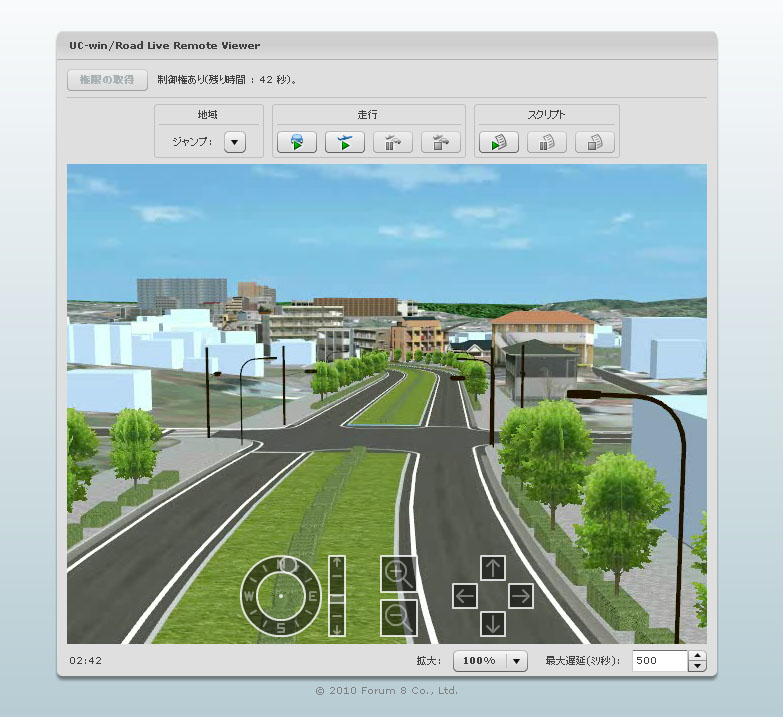Click the 走行 group label
The width and height of the screenshot is (783, 717).
coord(368,115)
